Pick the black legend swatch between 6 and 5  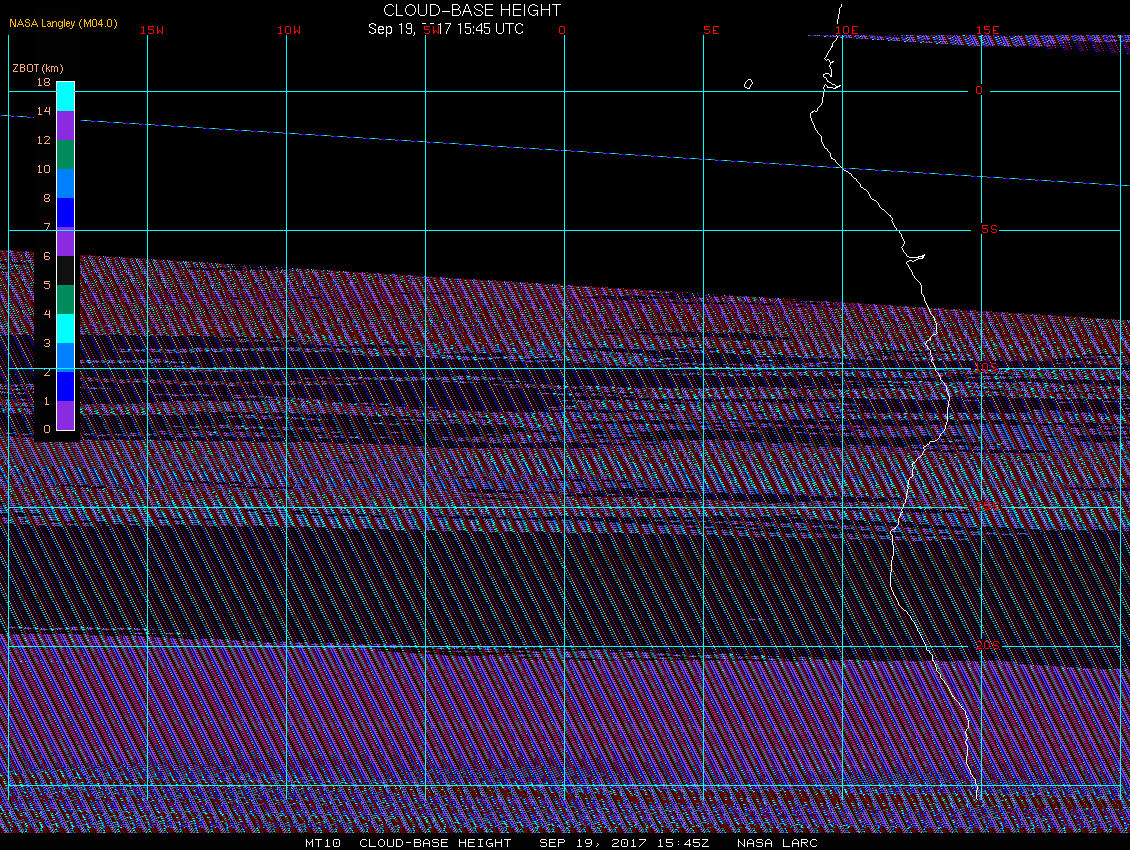66,270
